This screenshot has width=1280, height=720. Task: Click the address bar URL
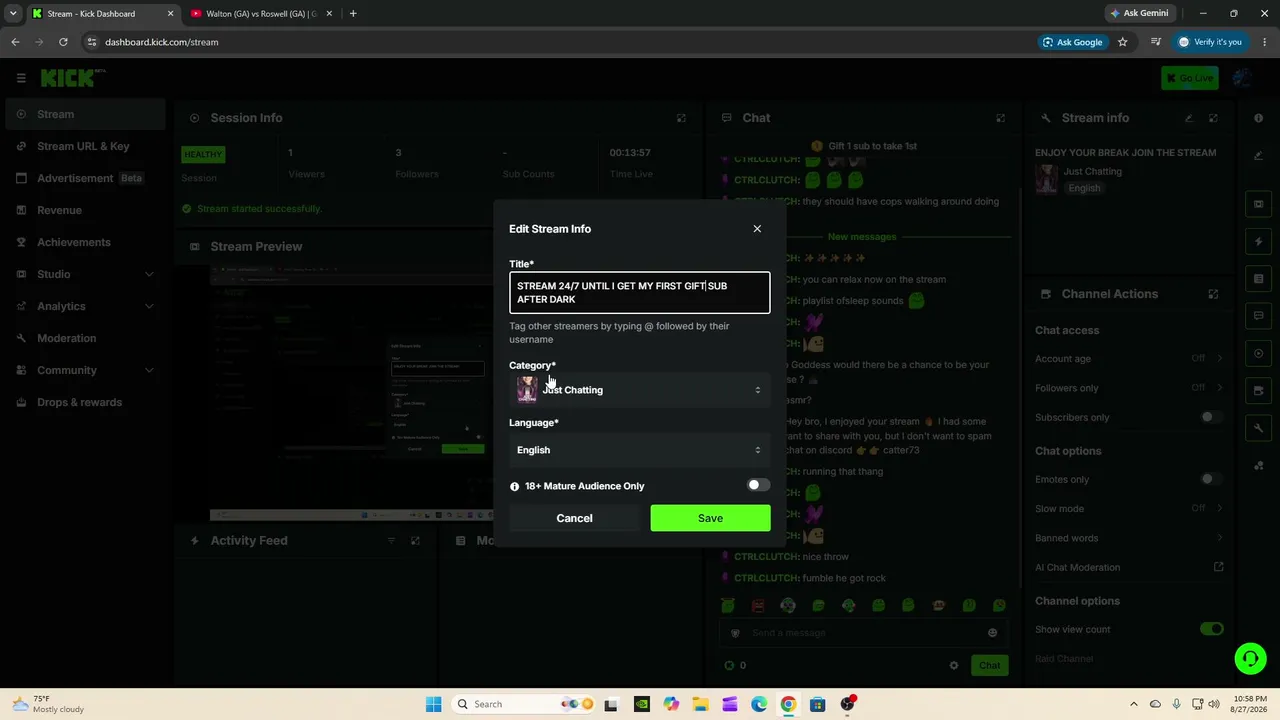pyautogui.click(x=161, y=42)
